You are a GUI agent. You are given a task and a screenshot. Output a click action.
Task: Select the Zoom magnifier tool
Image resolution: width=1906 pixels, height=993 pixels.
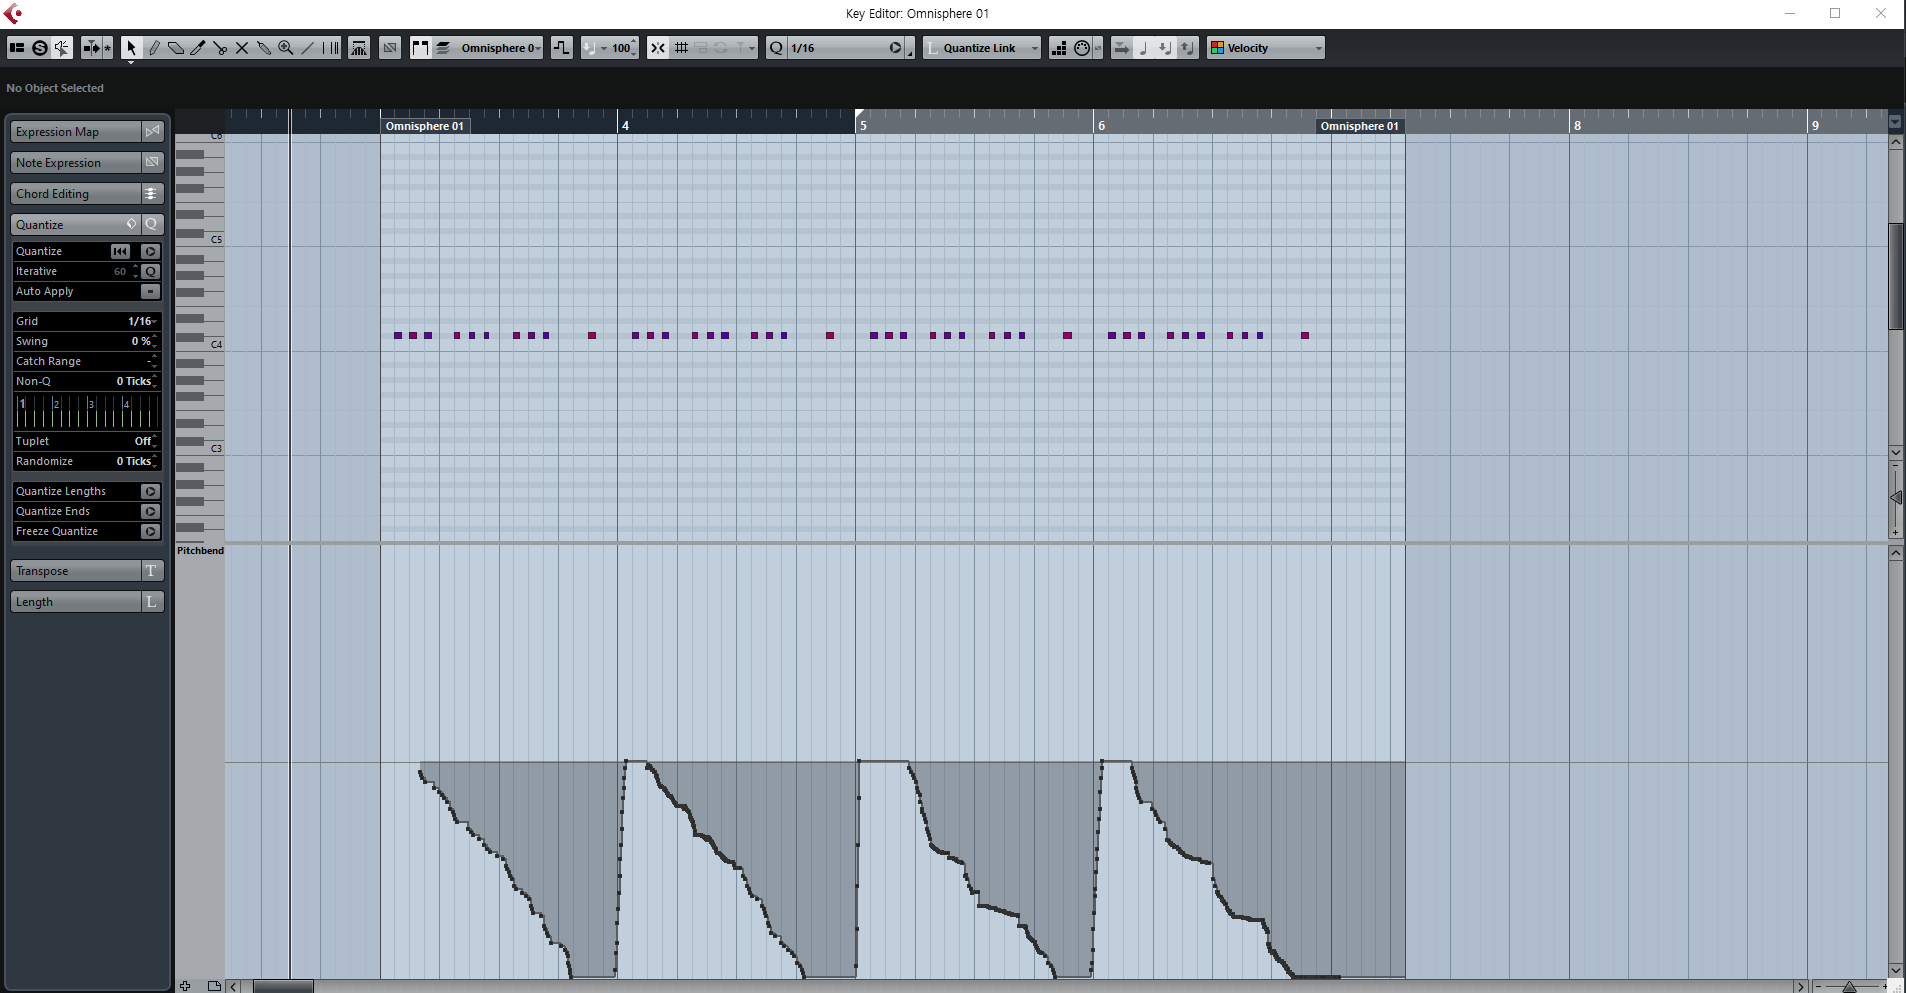click(x=286, y=48)
